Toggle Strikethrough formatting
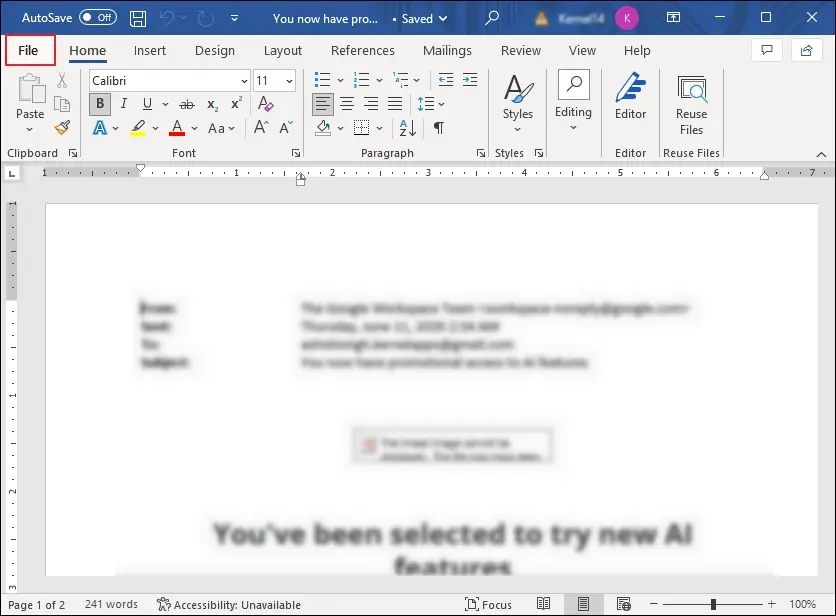Screen dimensions: 836x616 187,105
